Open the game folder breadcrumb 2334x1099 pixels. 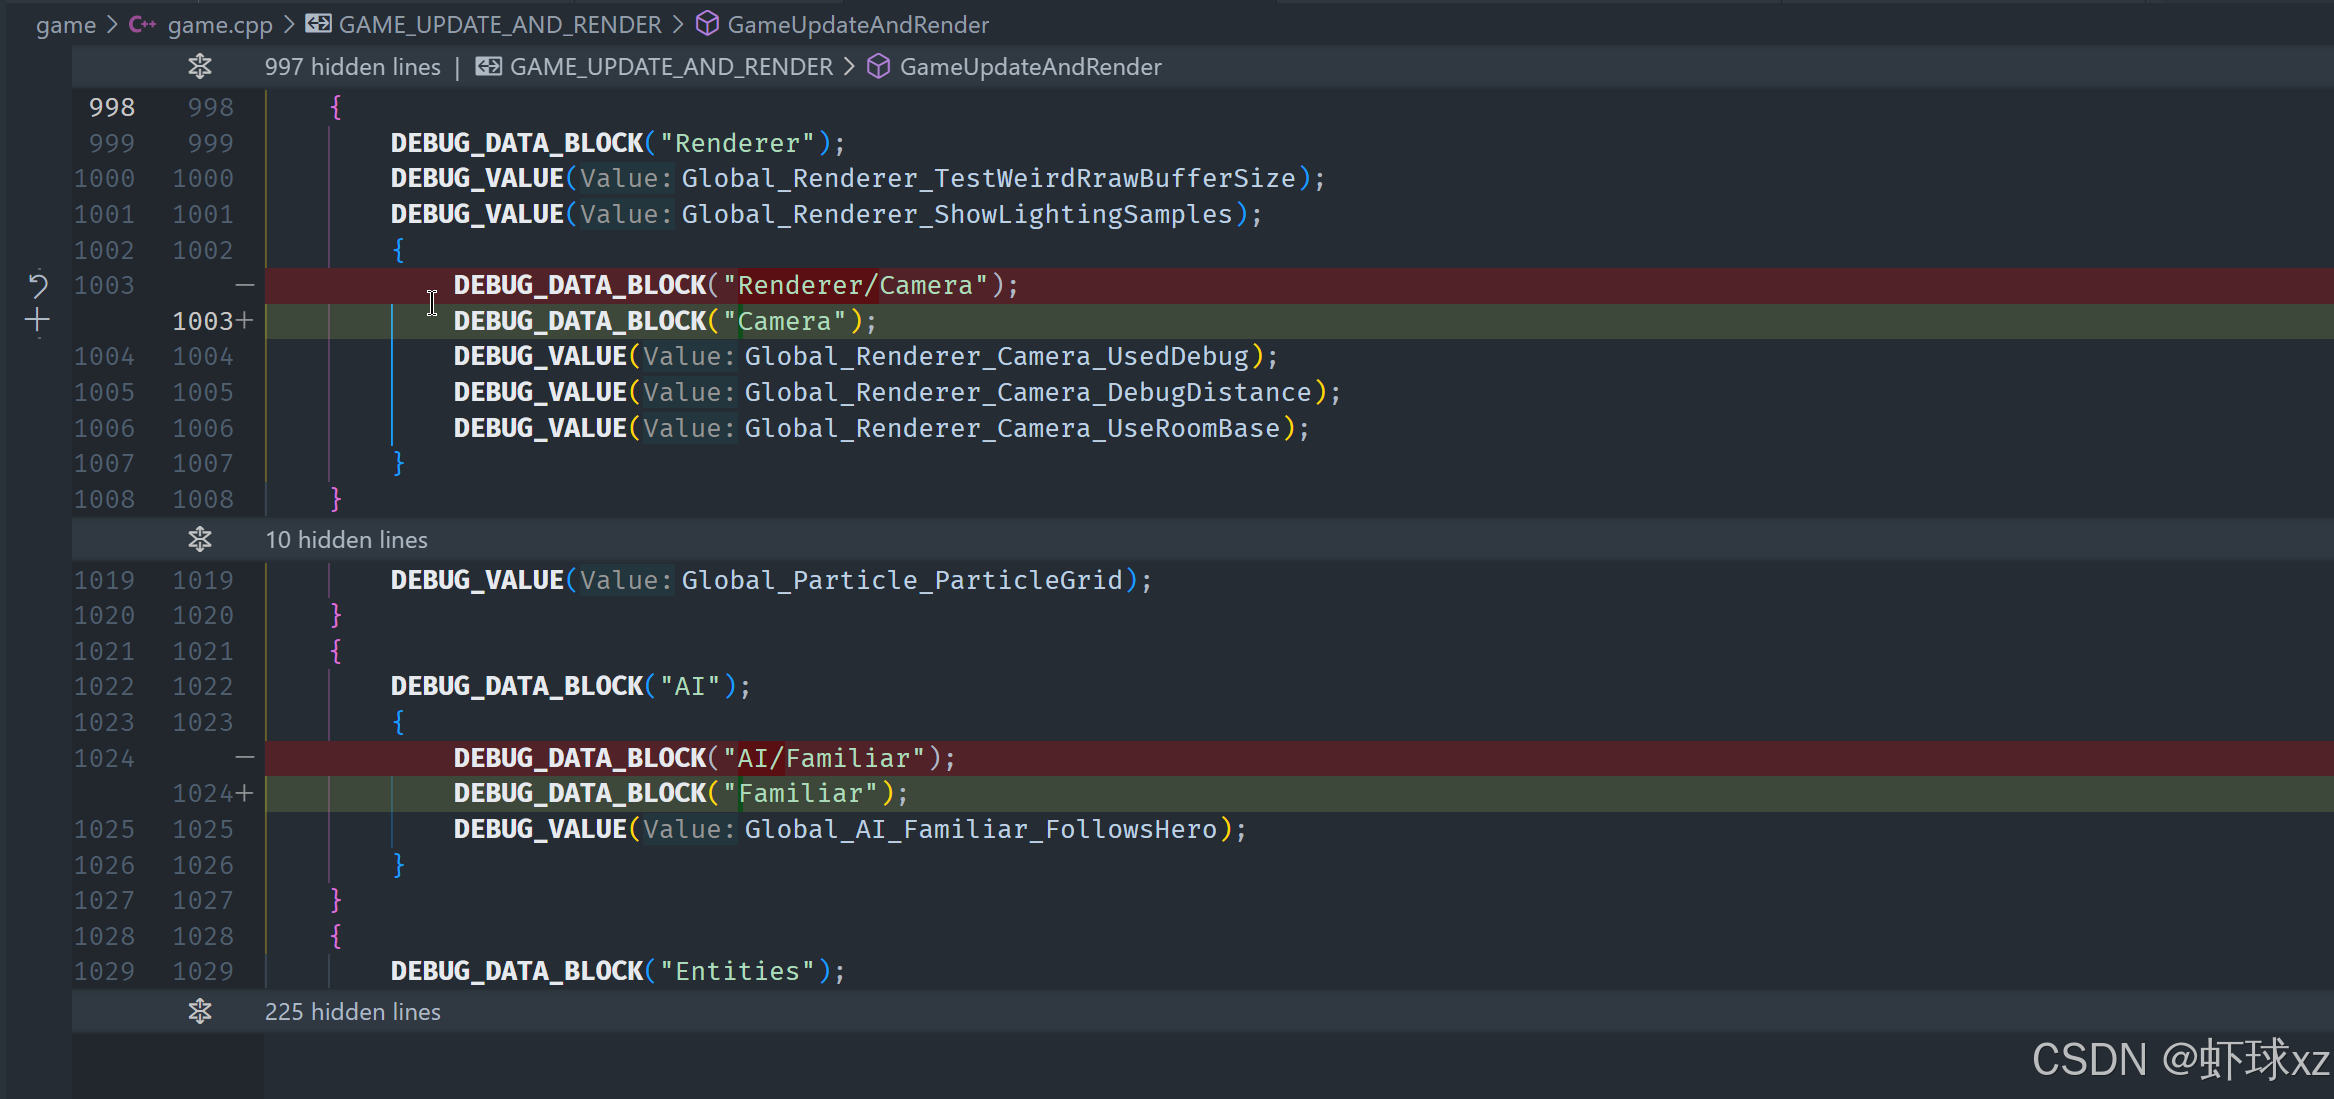[x=66, y=25]
